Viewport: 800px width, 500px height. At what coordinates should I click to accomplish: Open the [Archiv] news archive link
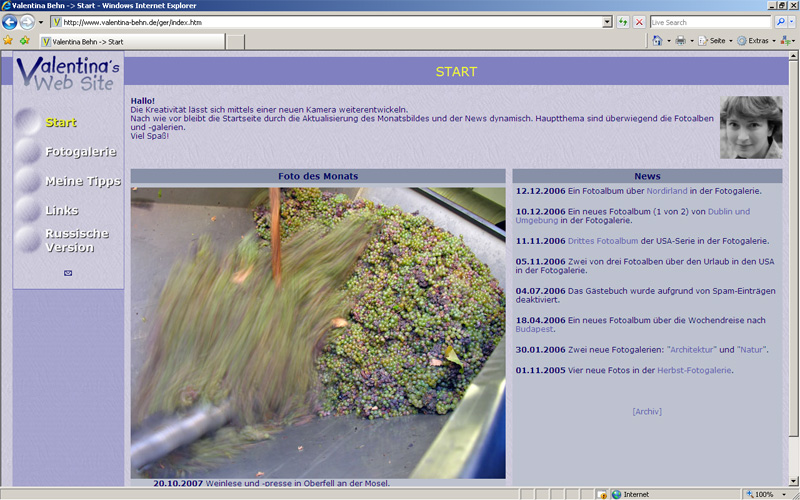tap(647, 411)
